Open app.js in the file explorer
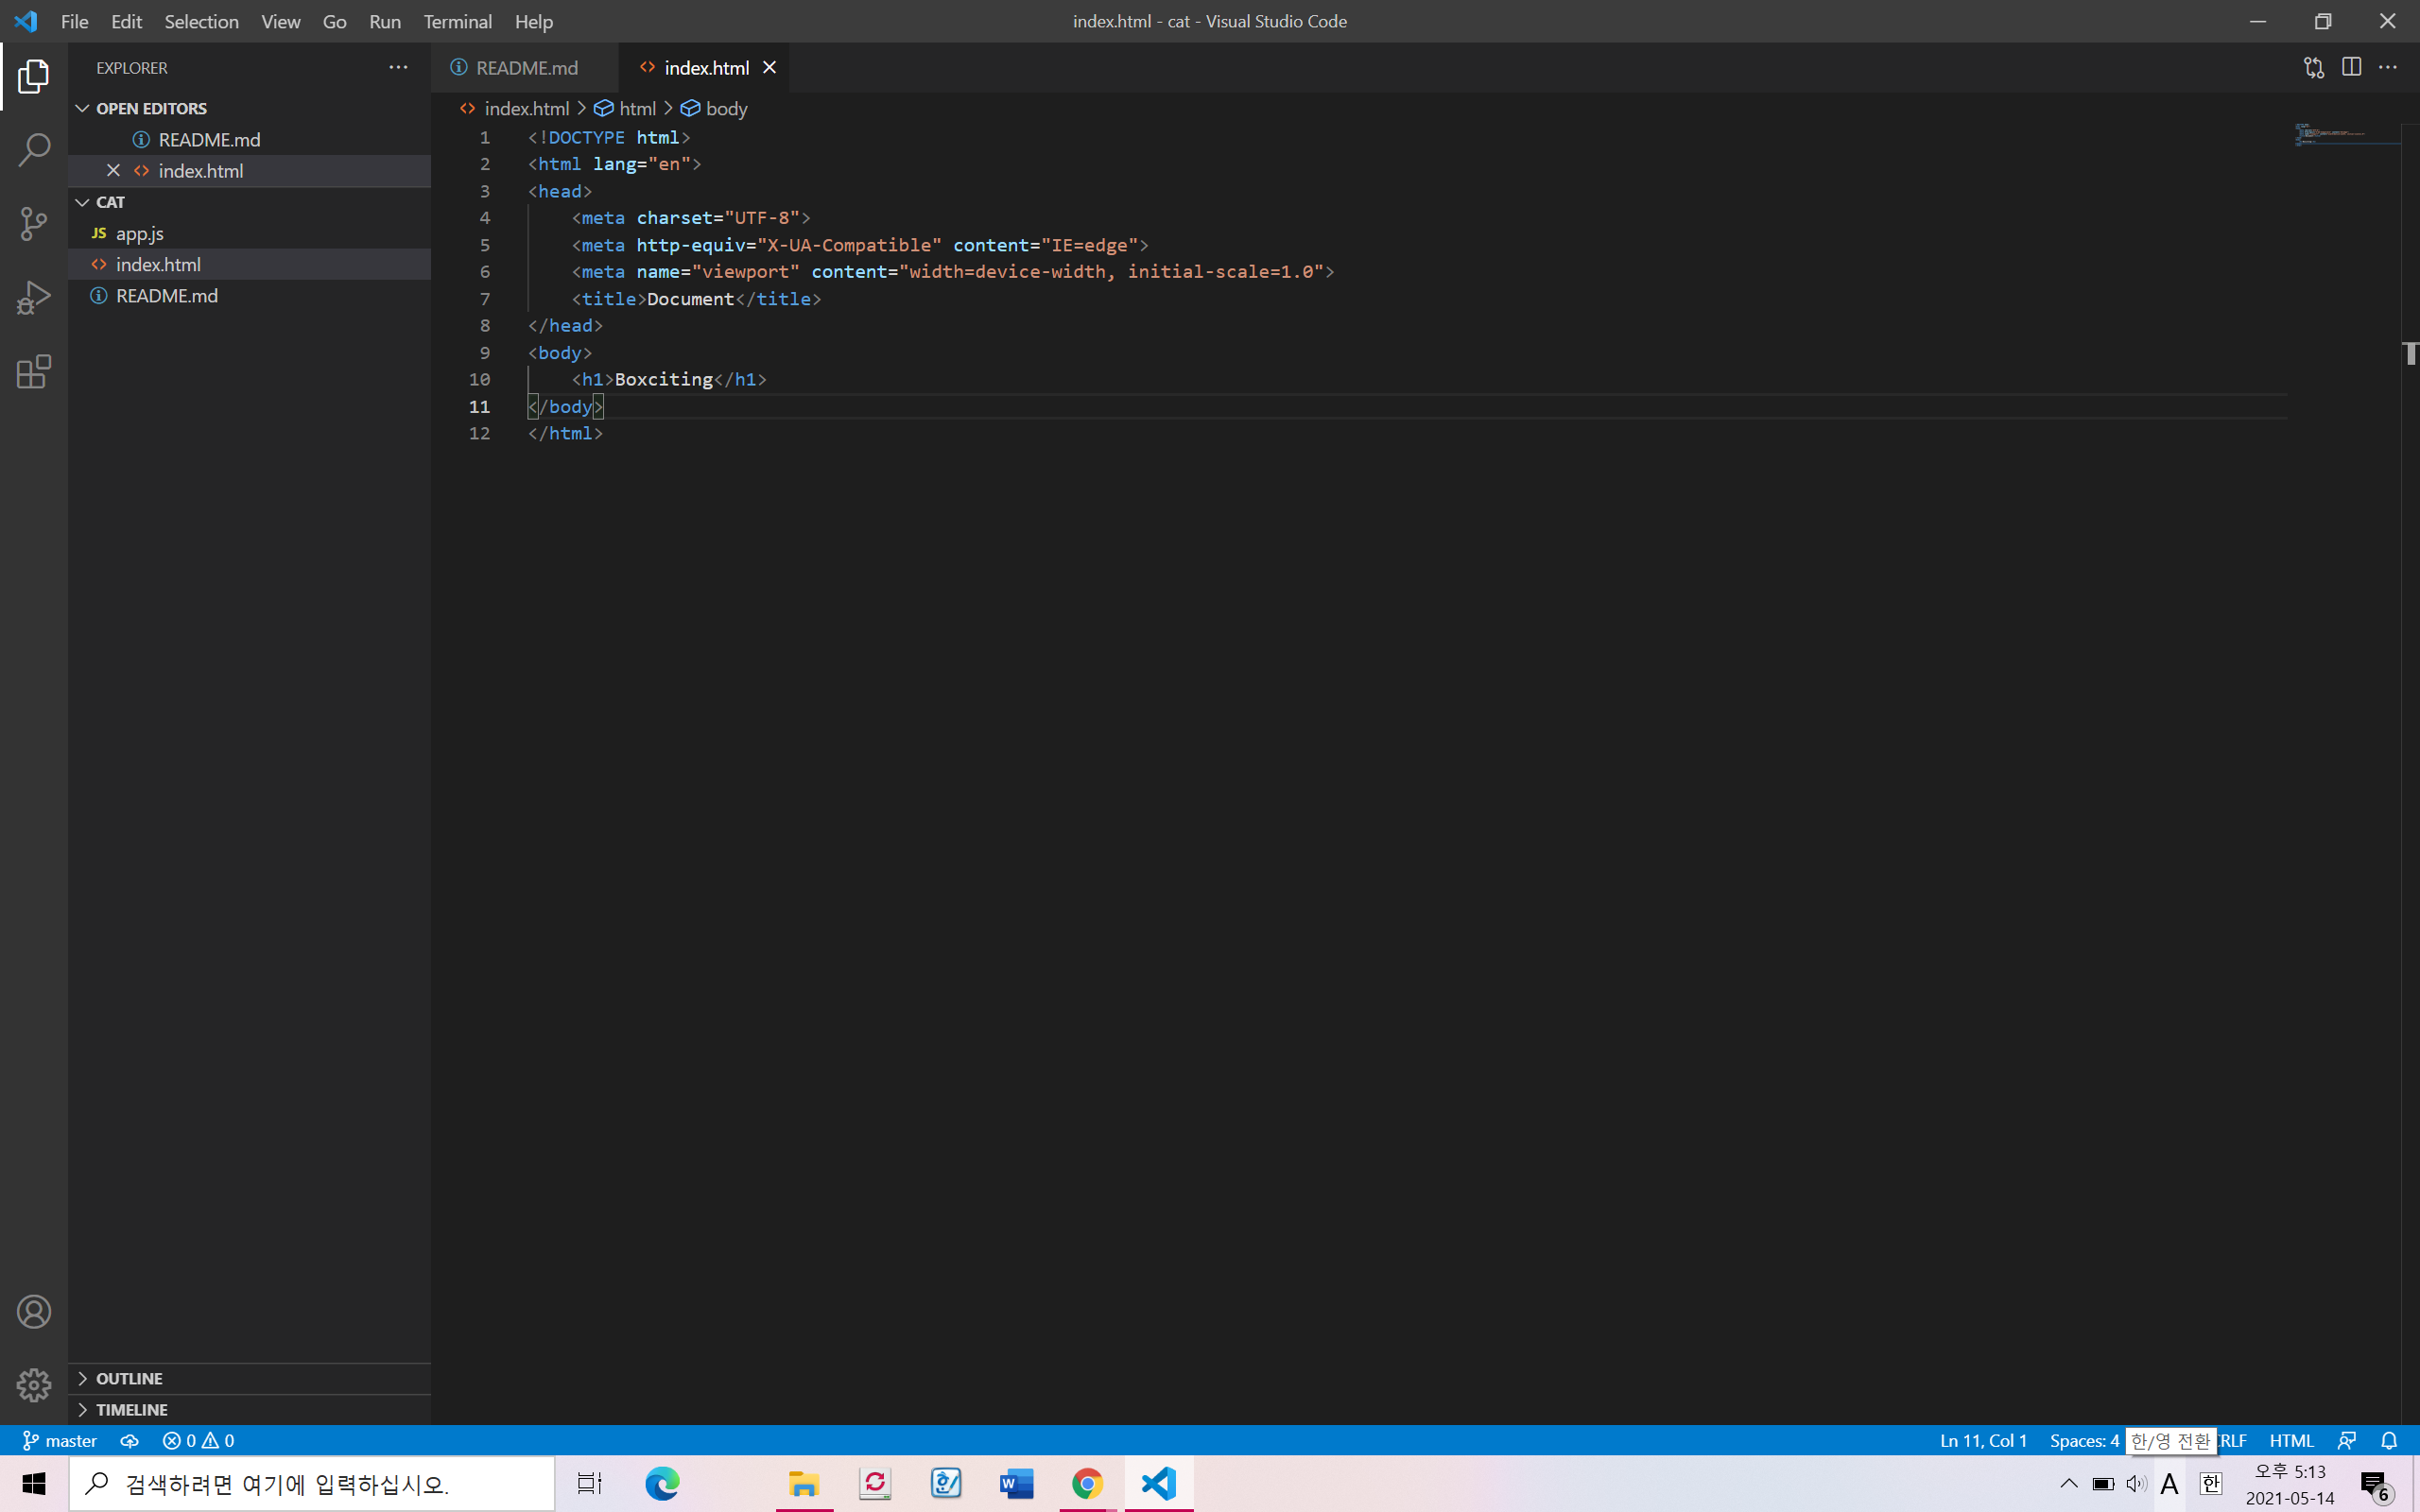2420x1512 pixels. click(x=140, y=233)
